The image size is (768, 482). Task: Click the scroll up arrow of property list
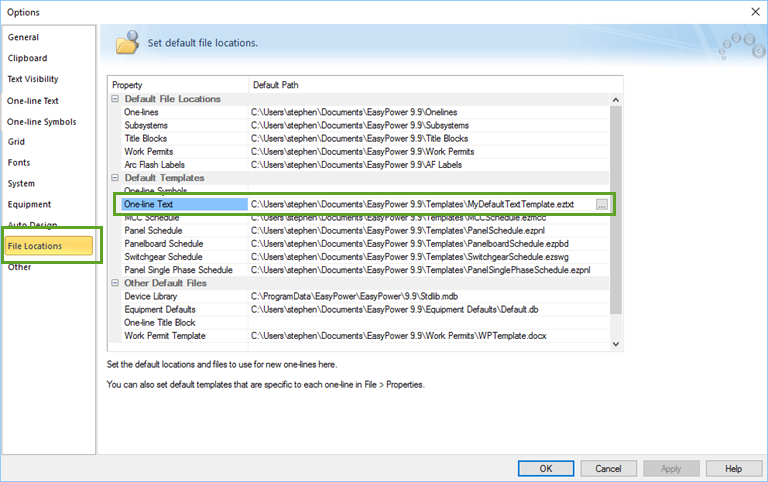point(616,100)
